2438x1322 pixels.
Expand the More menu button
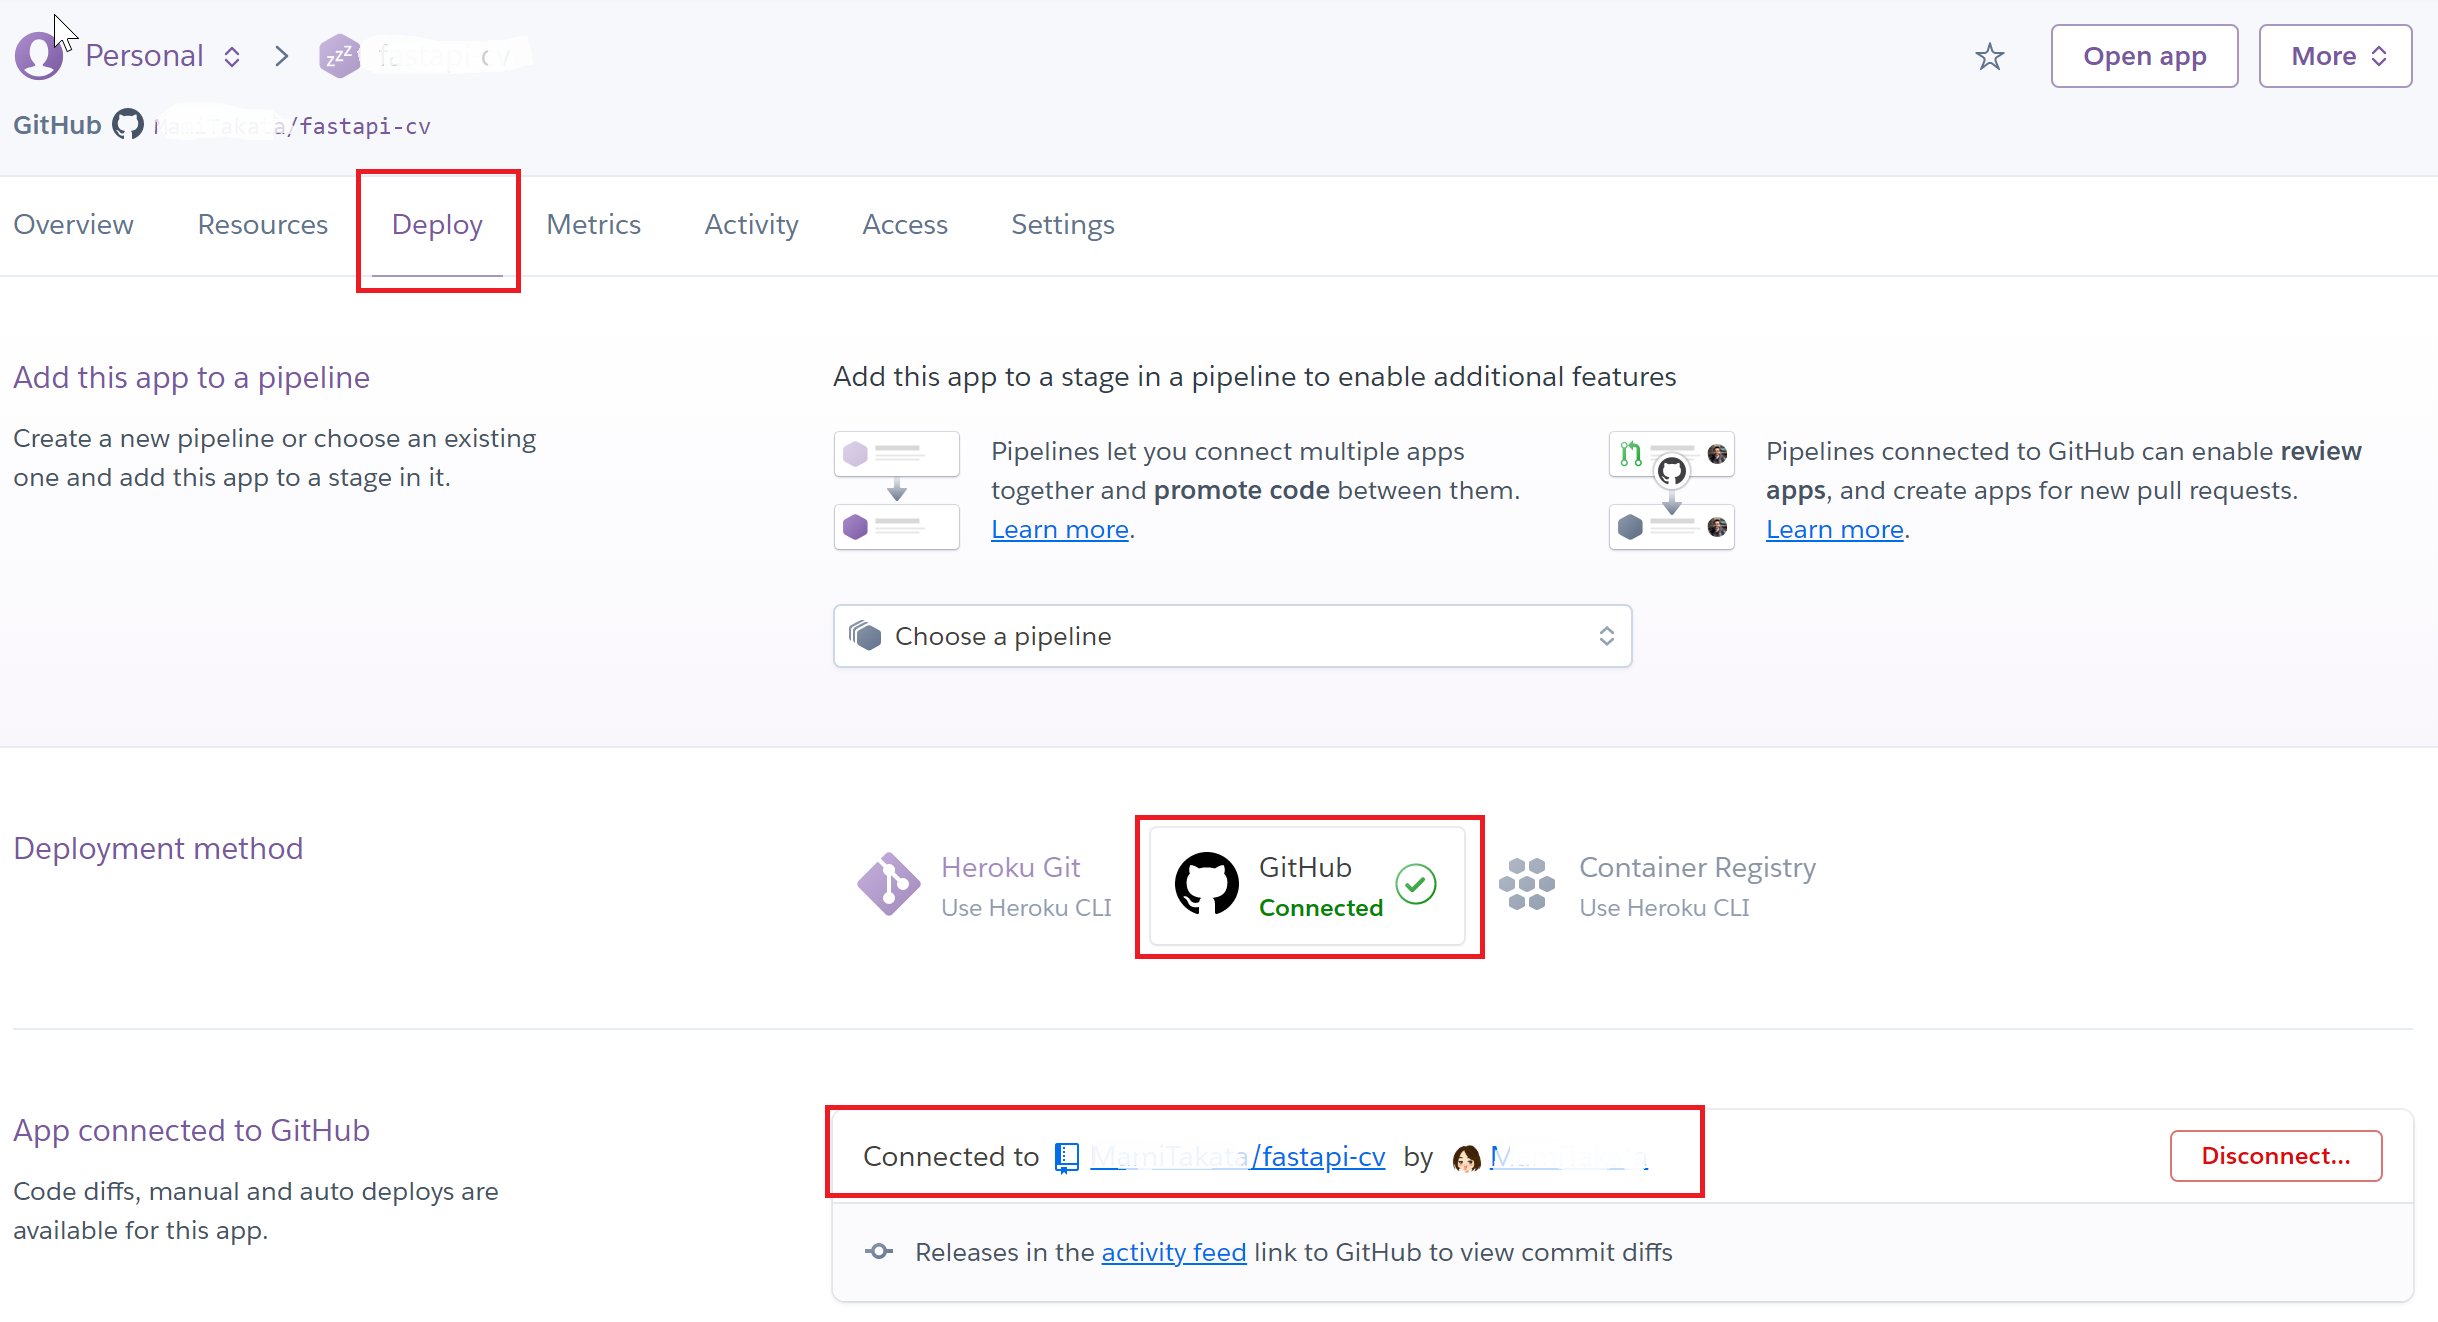[2335, 57]
